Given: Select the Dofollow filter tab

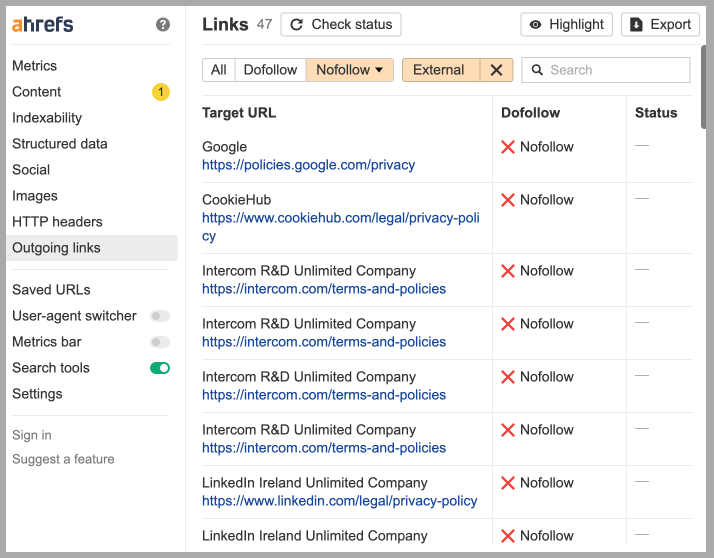Looking at the screenshot, I should [270, 70].
